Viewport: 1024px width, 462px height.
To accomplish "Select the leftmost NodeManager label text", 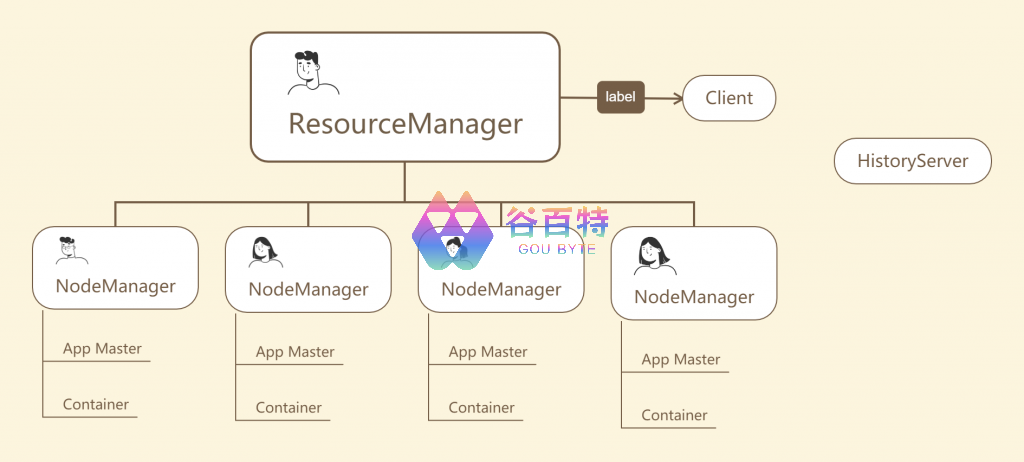I will pyautogui.click(x=115, y=286).
